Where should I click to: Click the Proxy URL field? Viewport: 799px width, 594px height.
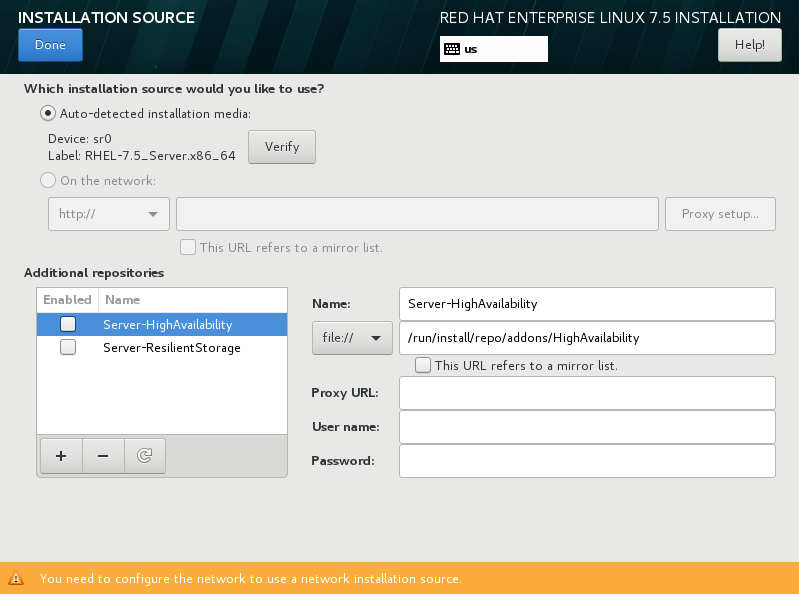tap(587, 393)
